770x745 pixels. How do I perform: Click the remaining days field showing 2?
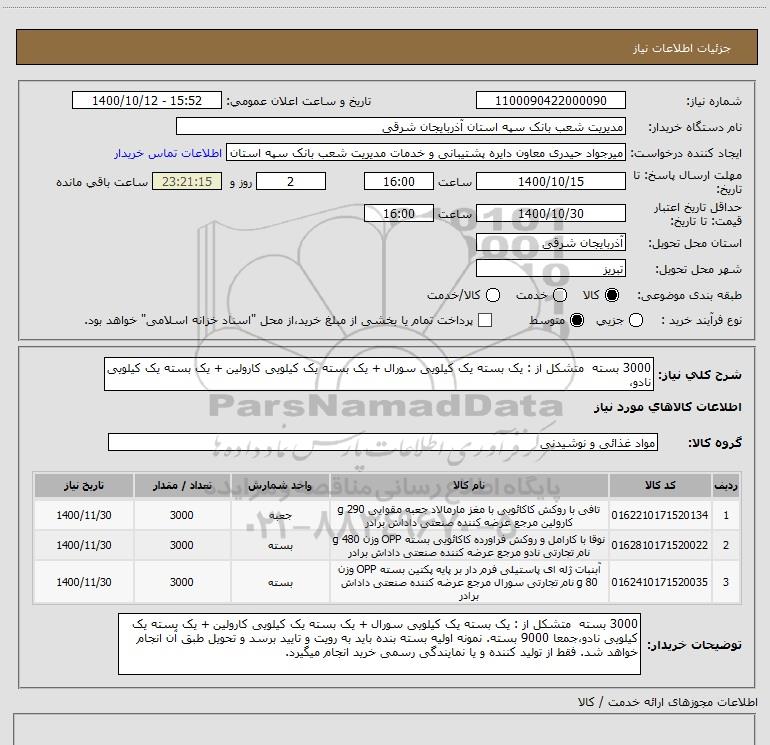coord(291,182)
